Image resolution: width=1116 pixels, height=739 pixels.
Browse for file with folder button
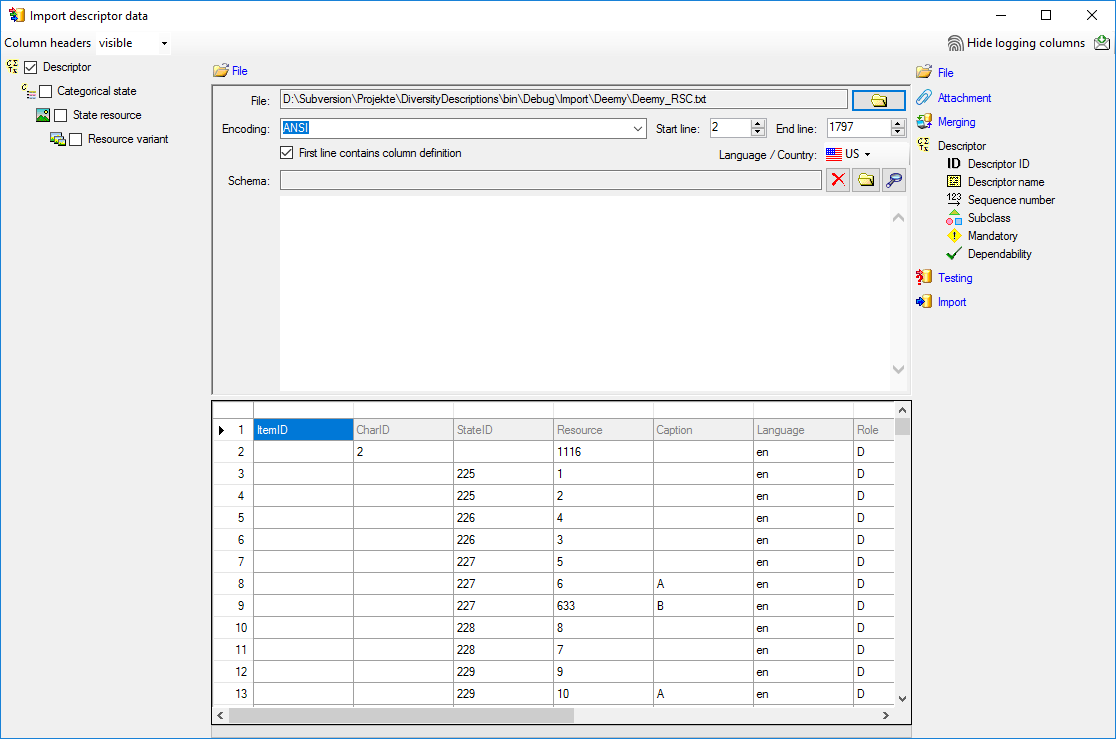tap(878, 100)
